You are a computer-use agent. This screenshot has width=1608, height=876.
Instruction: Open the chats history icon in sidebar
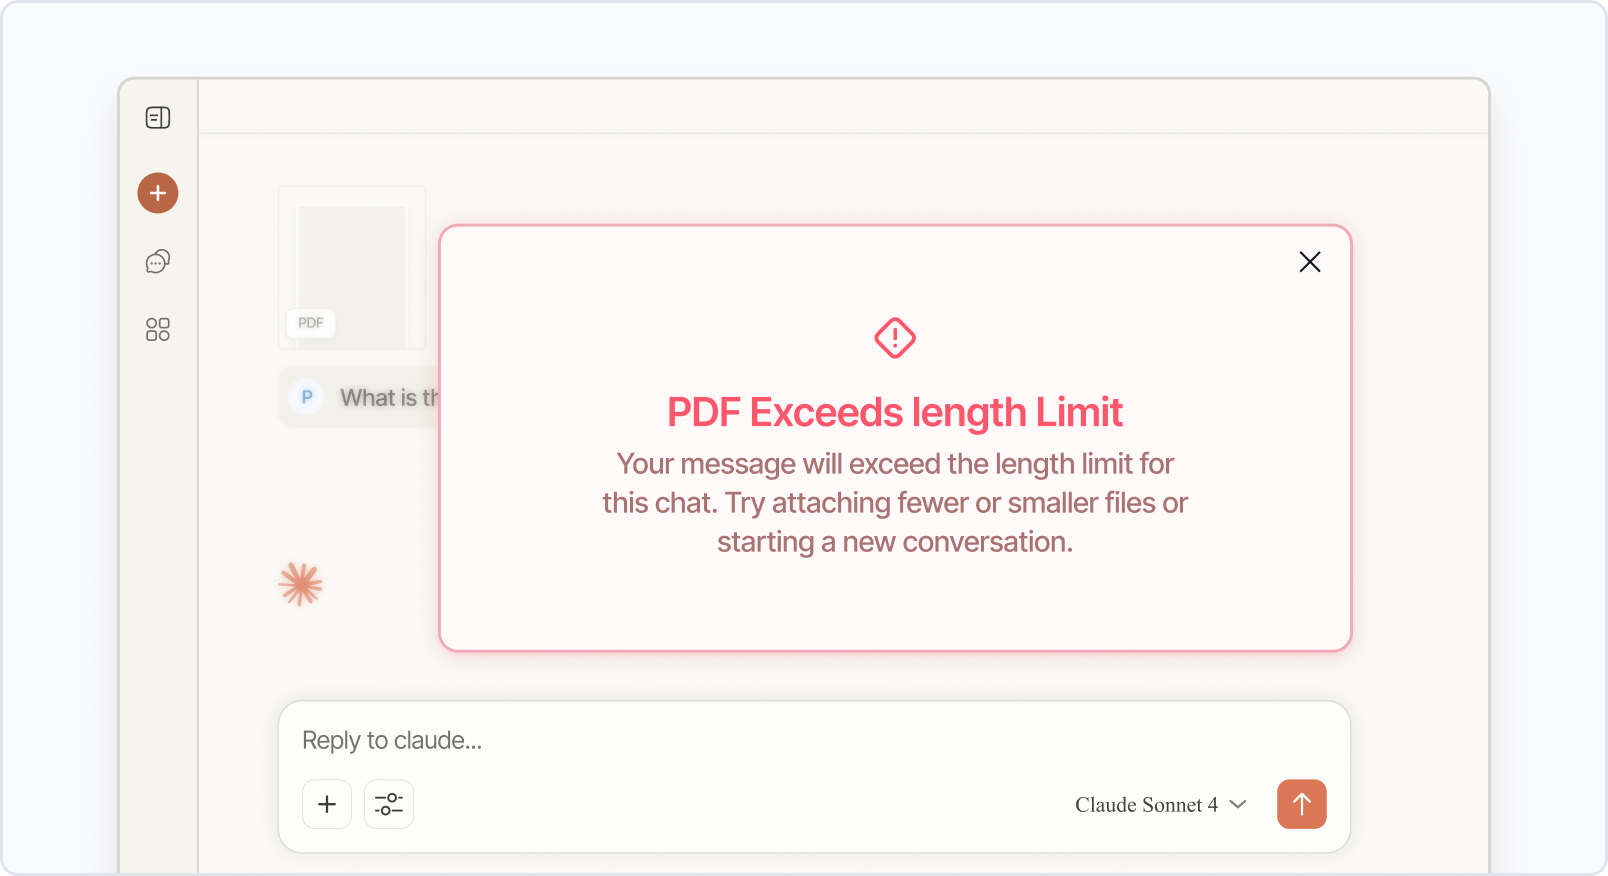157,262
